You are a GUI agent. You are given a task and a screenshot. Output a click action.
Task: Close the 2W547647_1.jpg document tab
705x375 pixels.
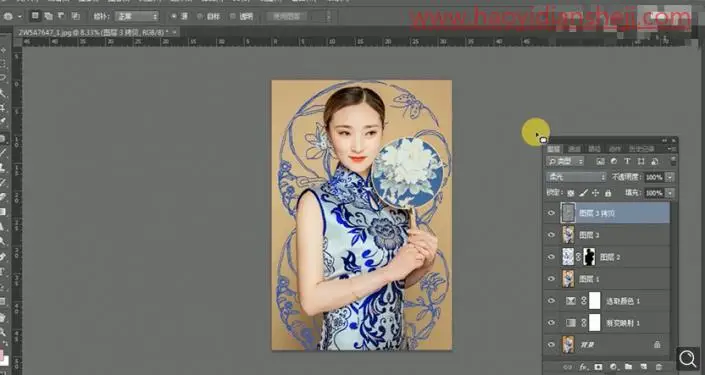pyautogui.click(x=174, y=32)
